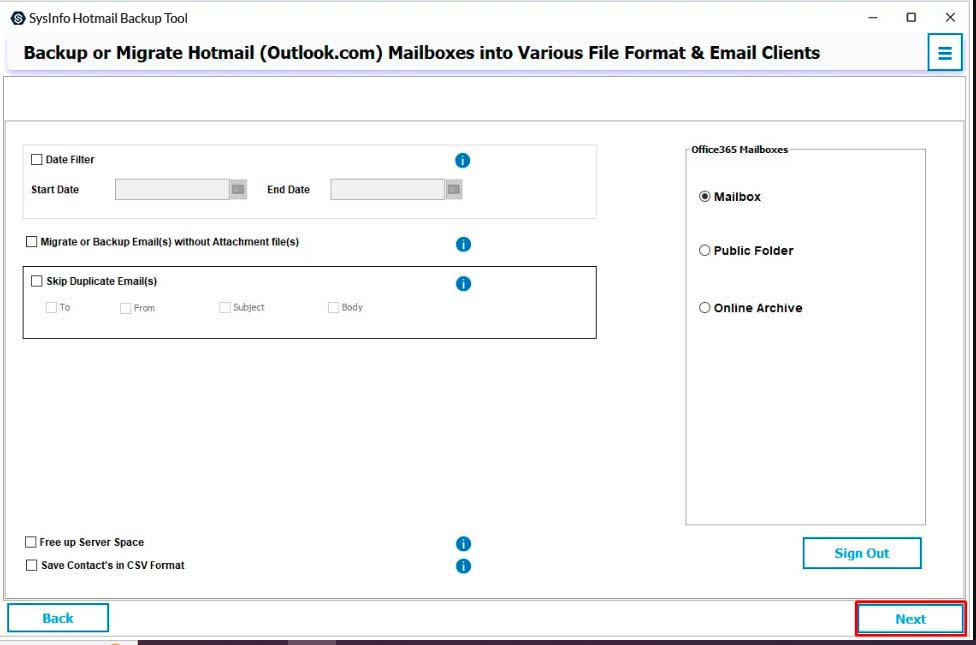
Task: Open the hamburger menu icon
Action: pos(945,52)
